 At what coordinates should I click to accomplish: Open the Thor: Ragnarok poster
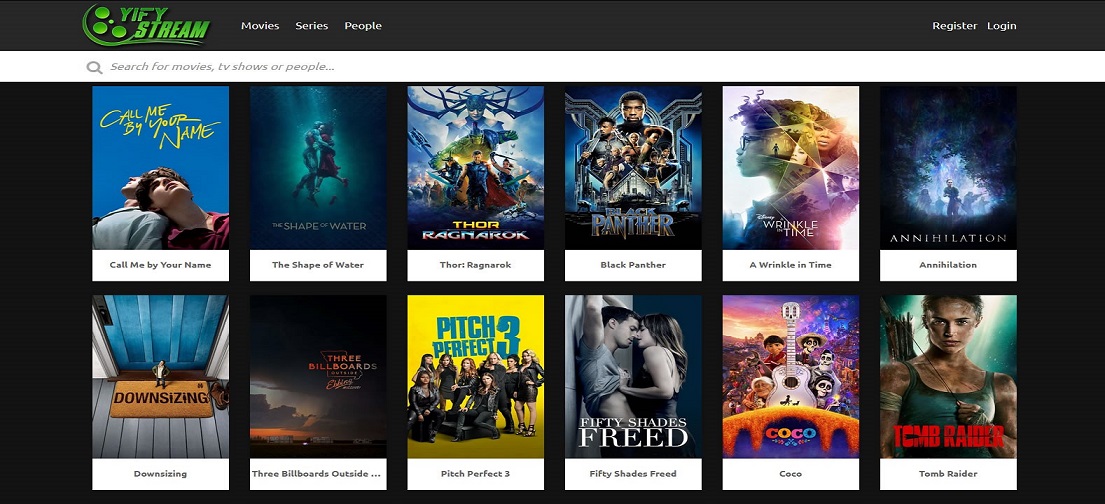(476, 168)
